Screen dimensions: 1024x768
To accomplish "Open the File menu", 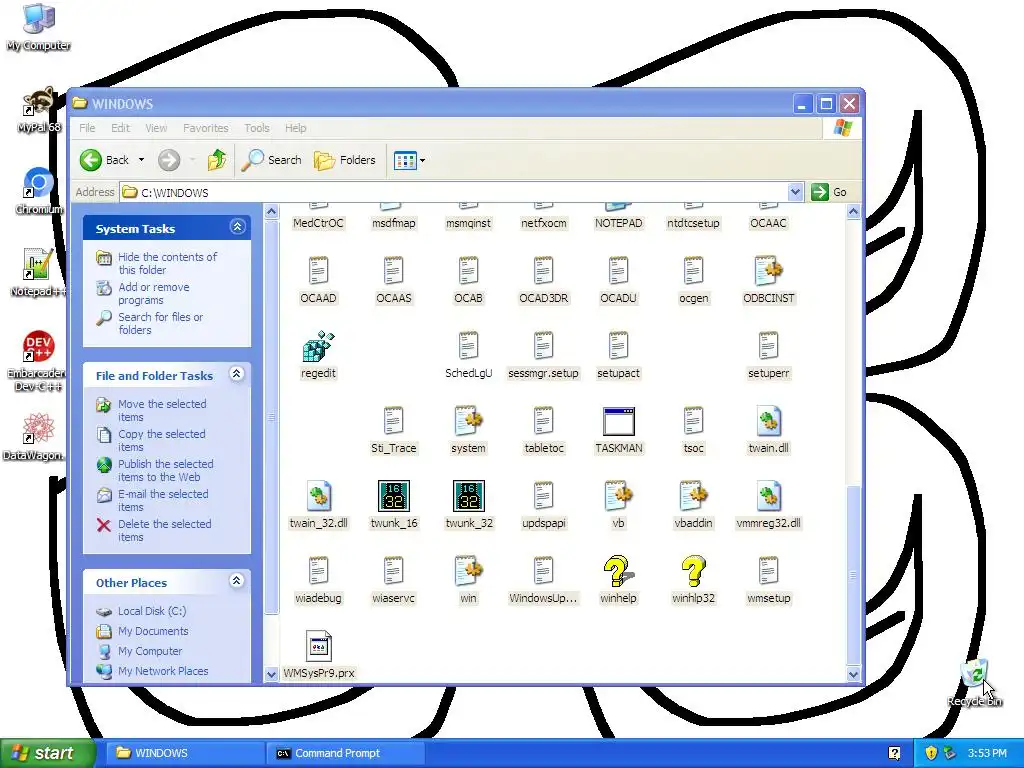I will 87,128.
